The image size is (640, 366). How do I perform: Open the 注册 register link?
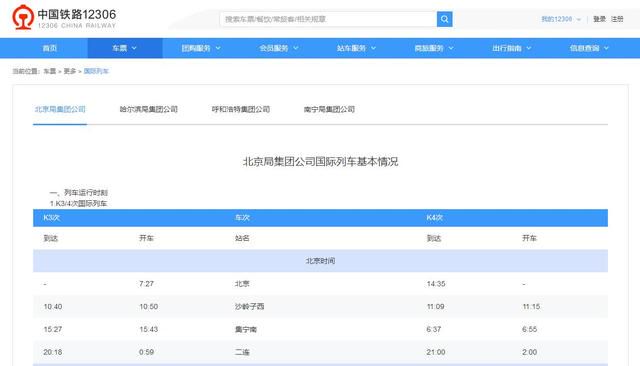617,19
